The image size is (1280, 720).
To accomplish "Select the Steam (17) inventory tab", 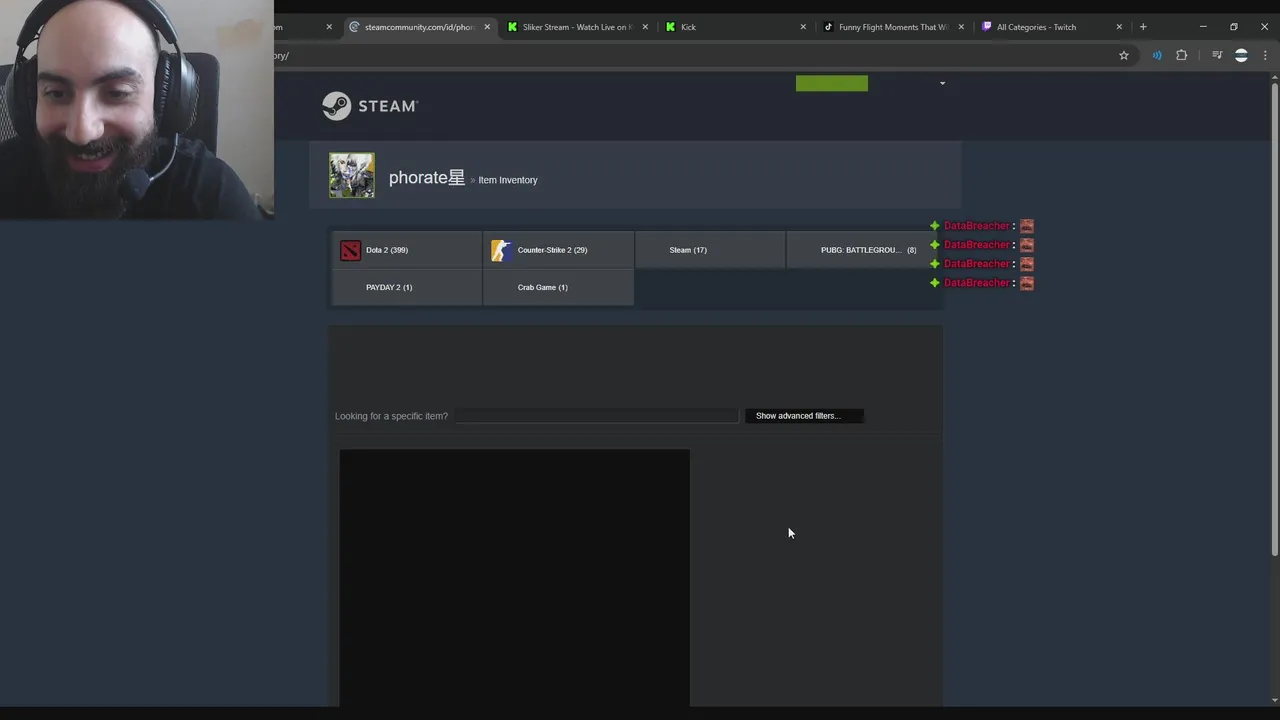I will click(710, 250).
